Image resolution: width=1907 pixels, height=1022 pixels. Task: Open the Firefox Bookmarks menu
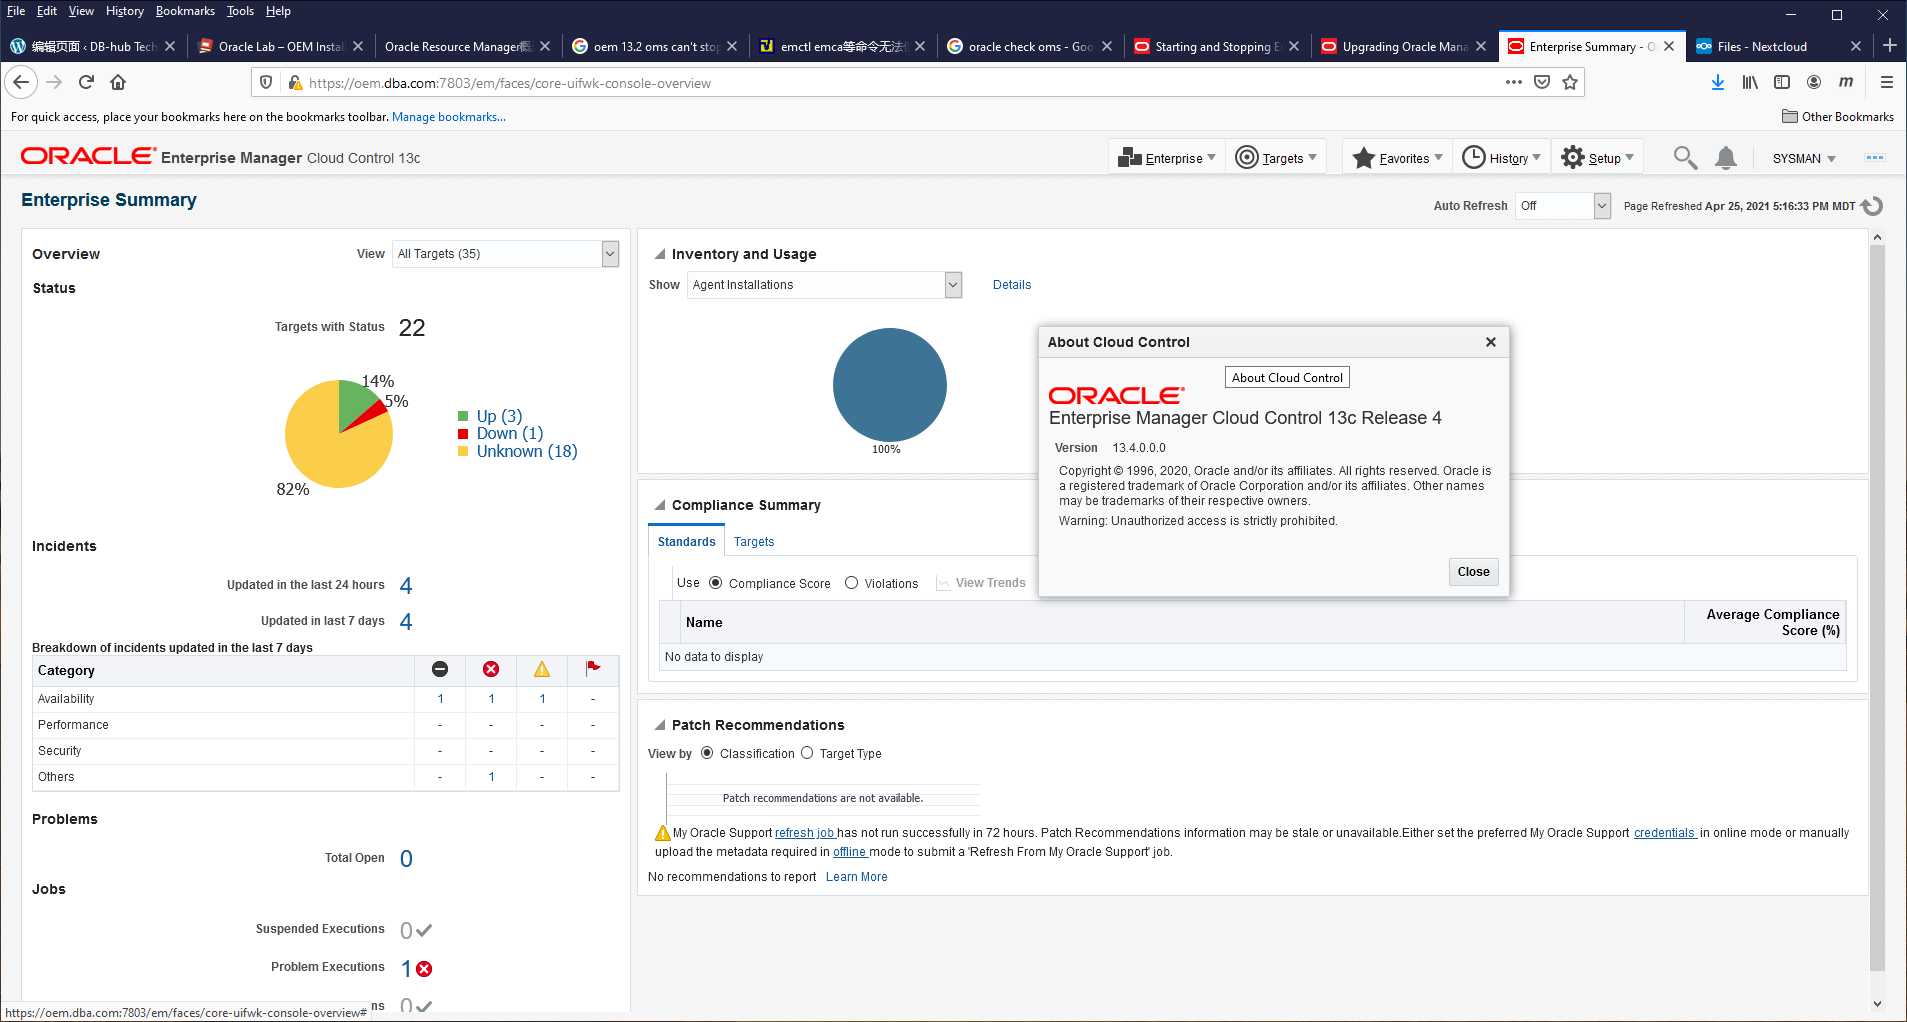click(185, 11)
